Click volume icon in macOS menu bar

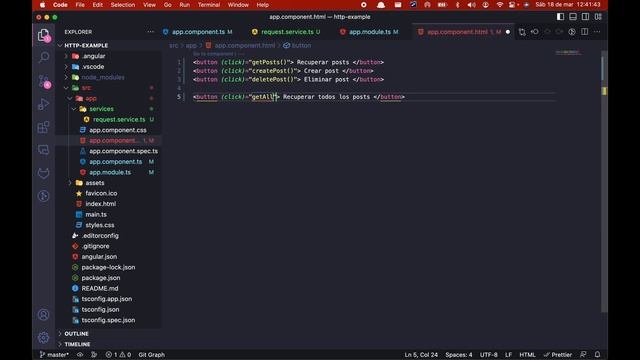click(471, 5)
